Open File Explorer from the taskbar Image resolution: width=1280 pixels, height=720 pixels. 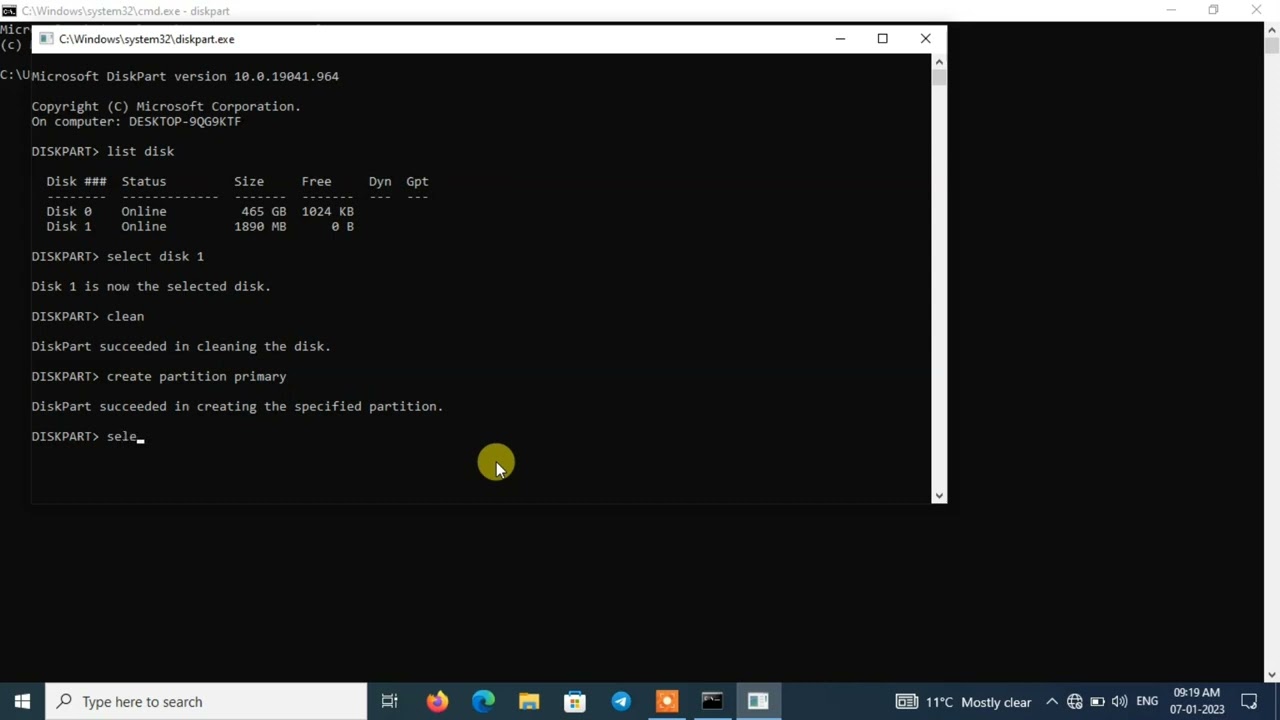point(529,701)
